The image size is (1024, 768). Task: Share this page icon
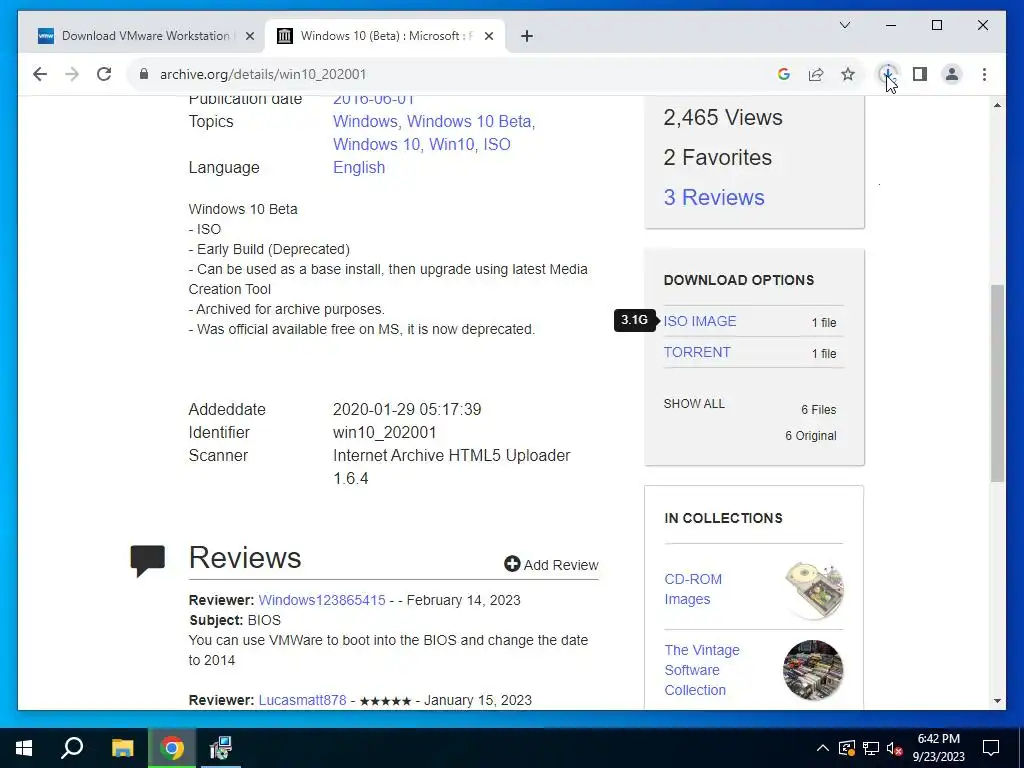pos(816,74)
